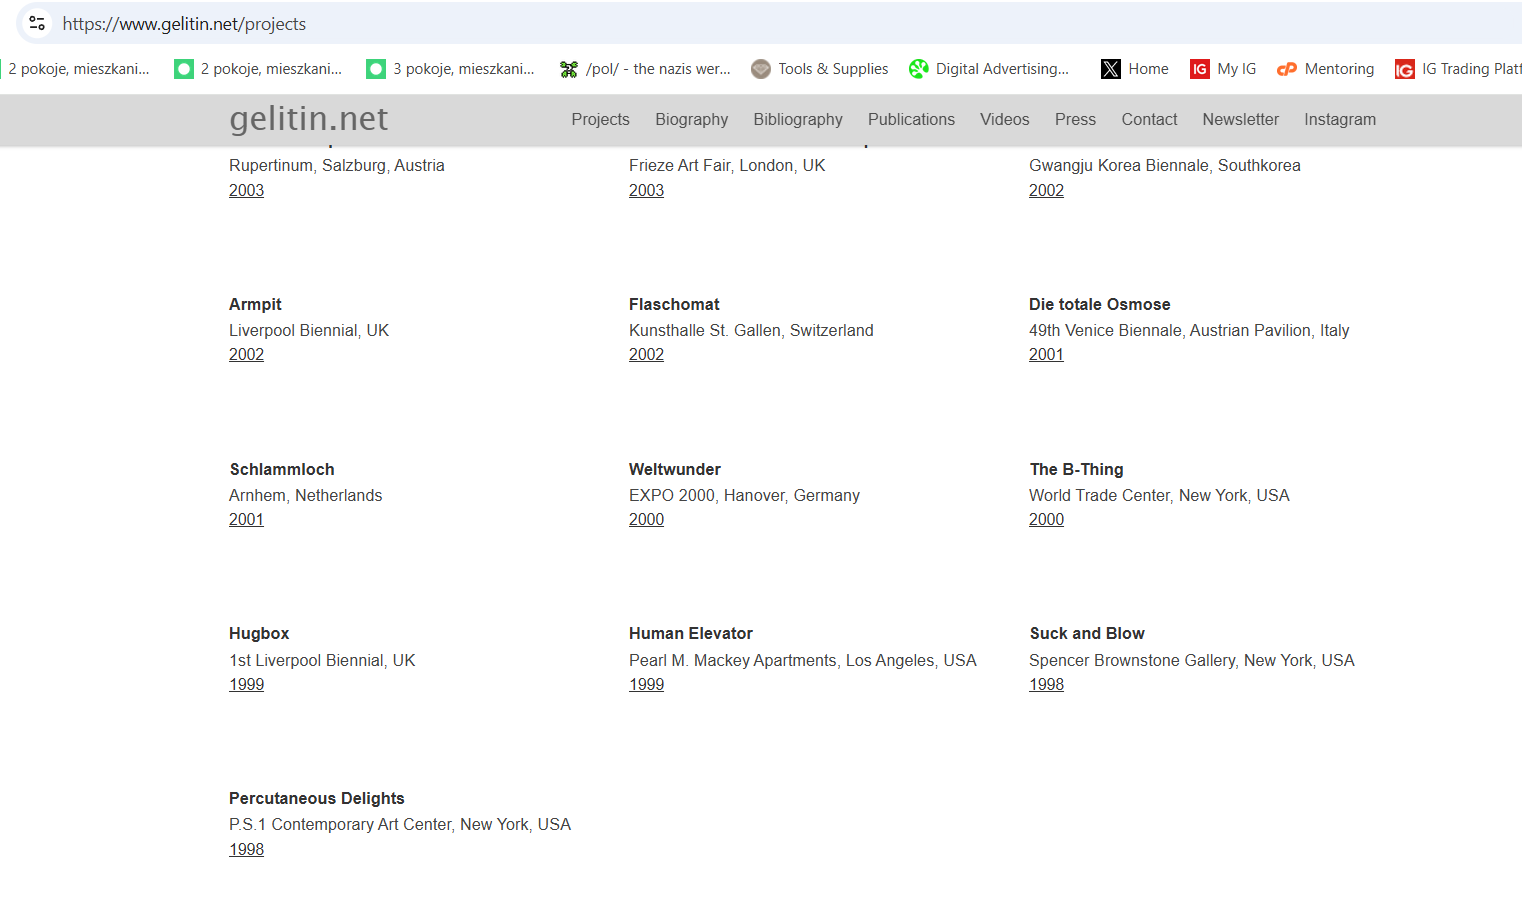This screenshot has height=920, width=1522.
Task: Click 2001 link under Arnhem, Netherlands
Action: click(246, 519)
